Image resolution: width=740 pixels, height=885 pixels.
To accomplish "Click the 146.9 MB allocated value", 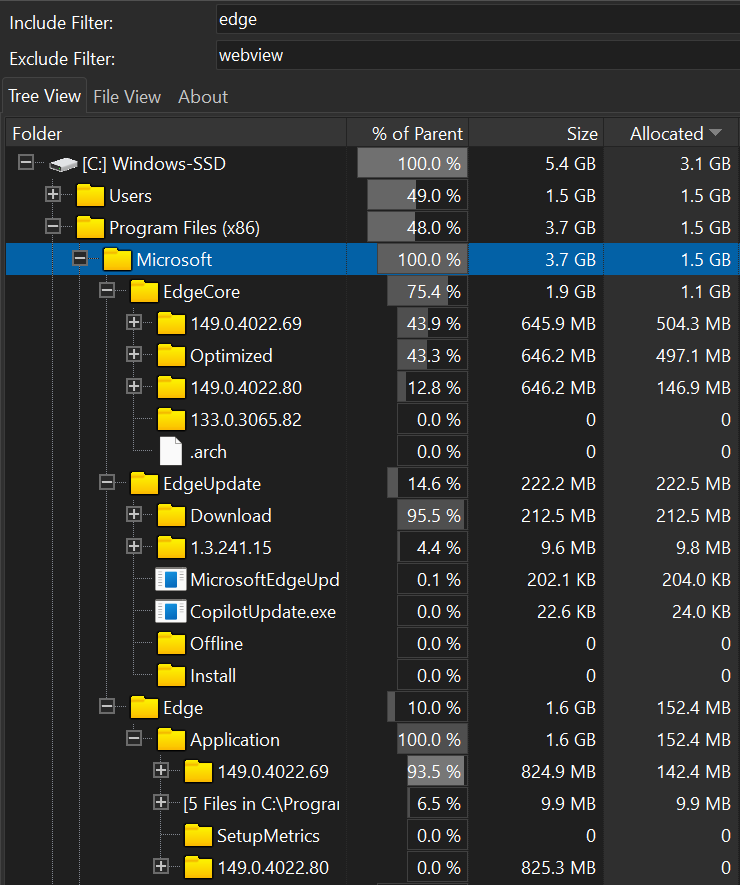I will point(693,388).
